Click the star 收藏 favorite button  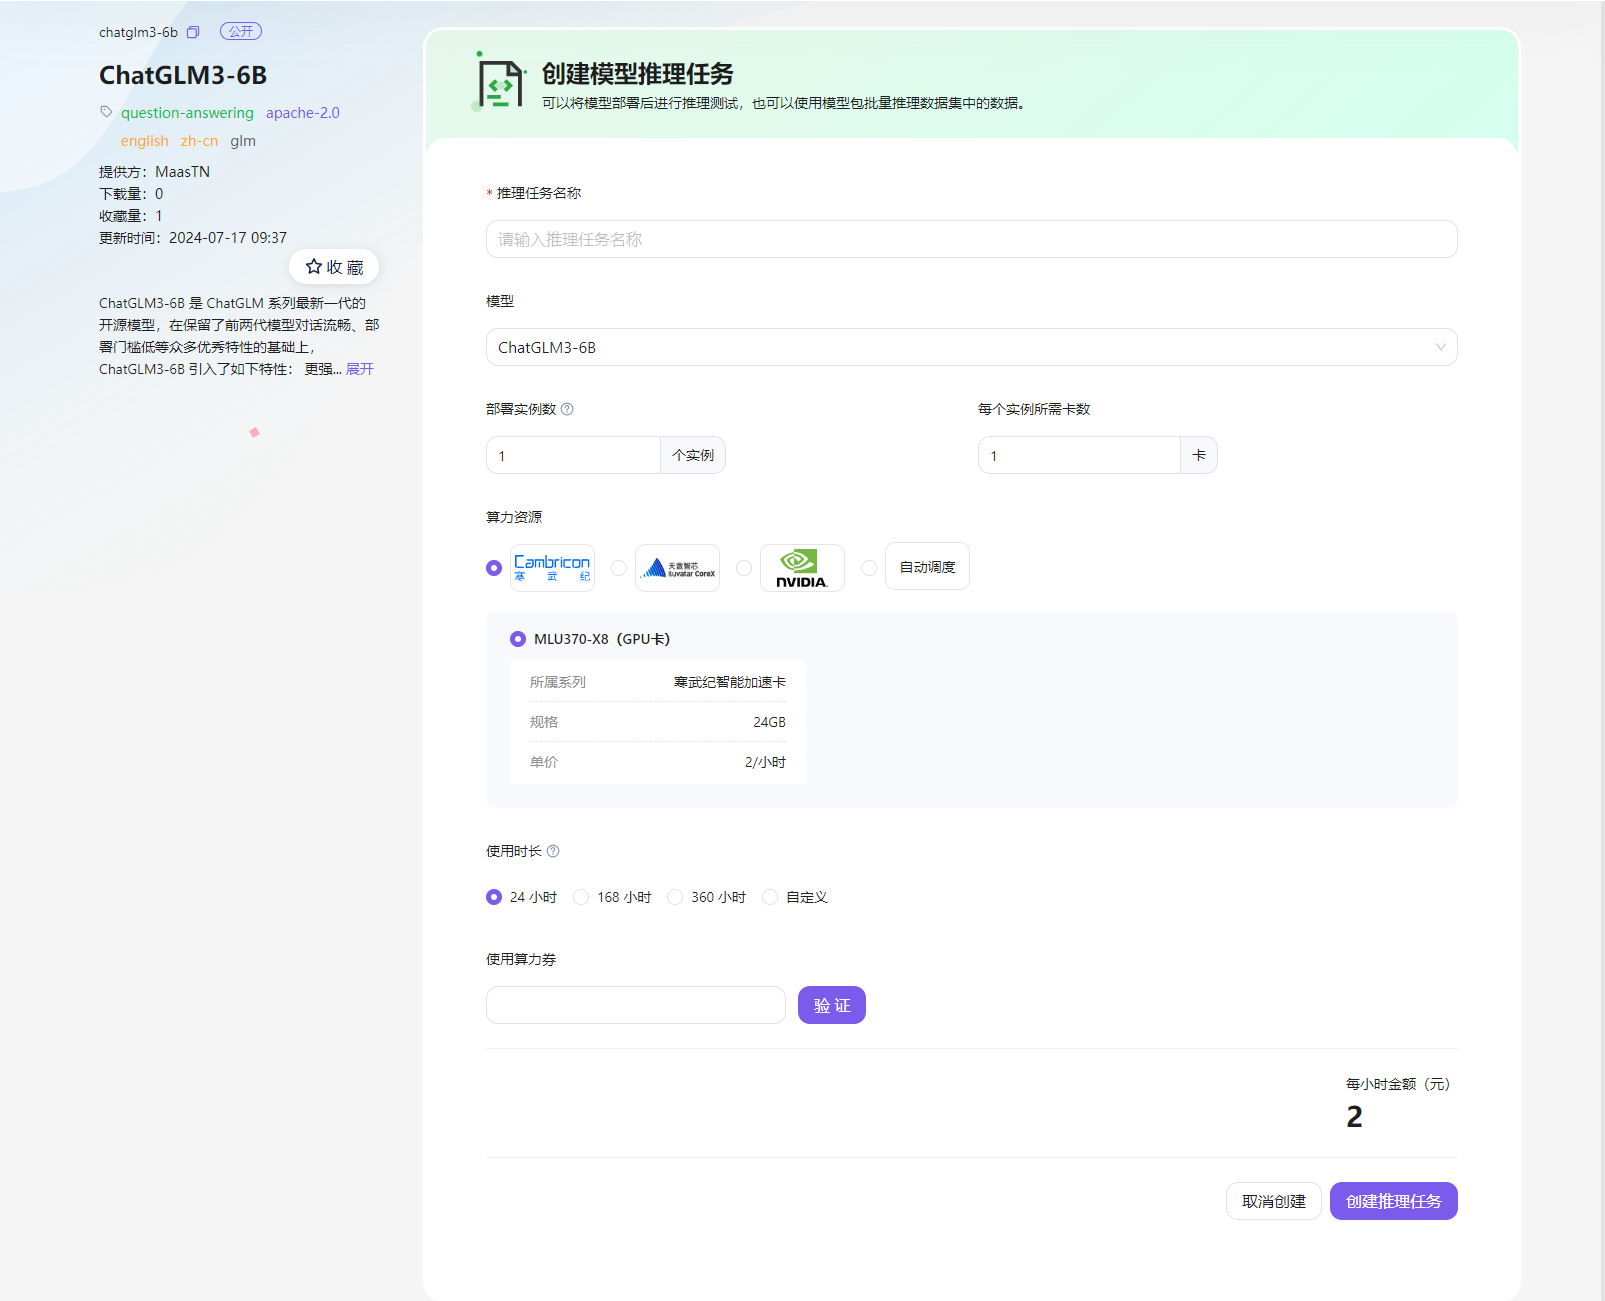pyautogui.click(x=334, y=267)
